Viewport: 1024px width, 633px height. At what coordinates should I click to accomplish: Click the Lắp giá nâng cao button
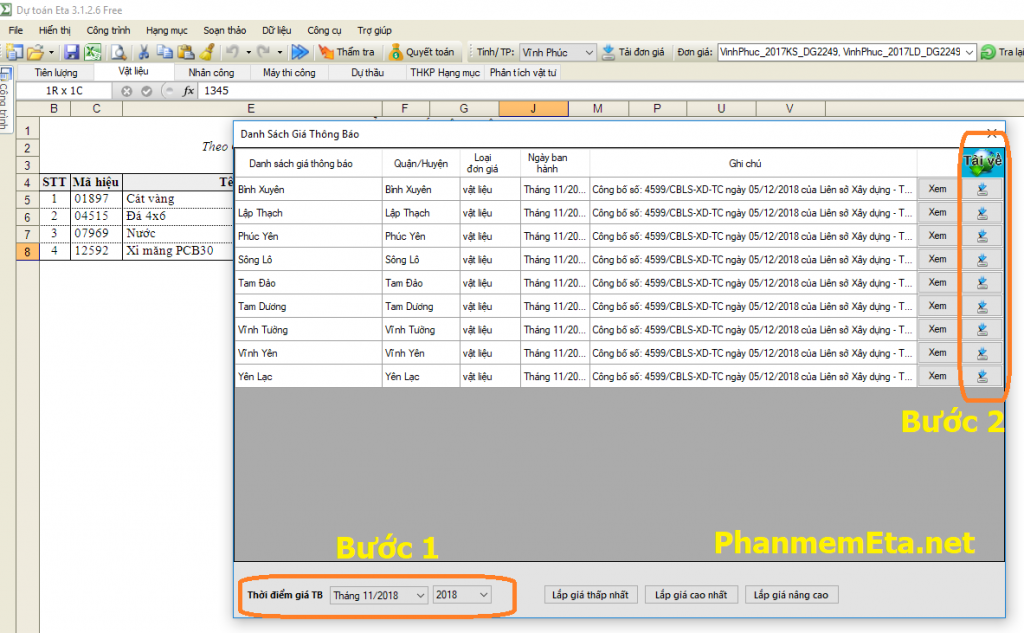coord(791,595)
